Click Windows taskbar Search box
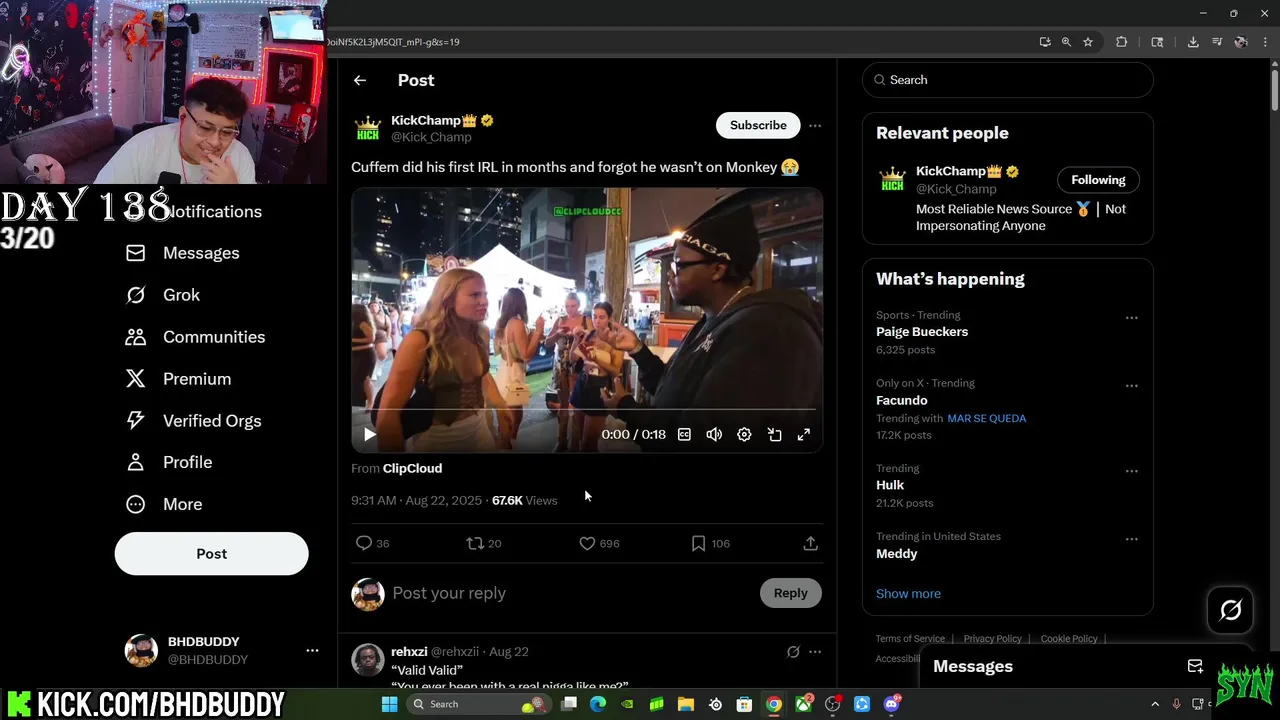Viewport: 1280px width, 720px height. (478, 704)
